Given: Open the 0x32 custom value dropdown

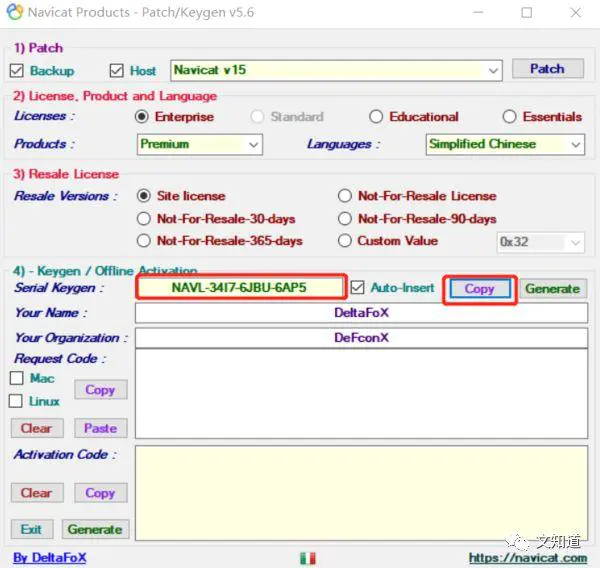Looking at the screenshot, I should [x=541, y=242].
